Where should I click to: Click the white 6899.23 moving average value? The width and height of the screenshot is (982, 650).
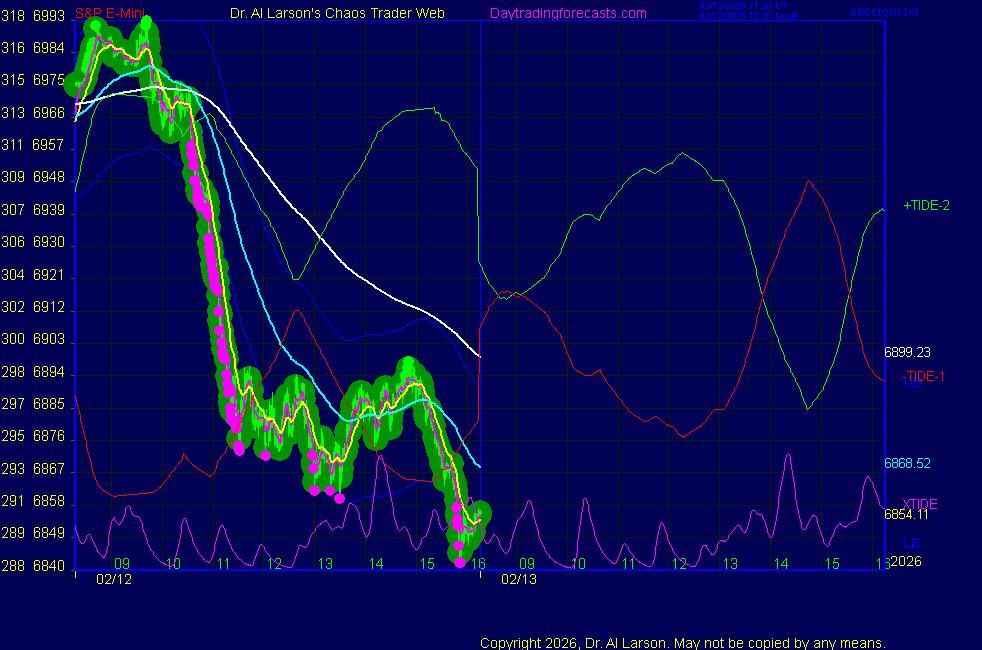pos(907,352)
